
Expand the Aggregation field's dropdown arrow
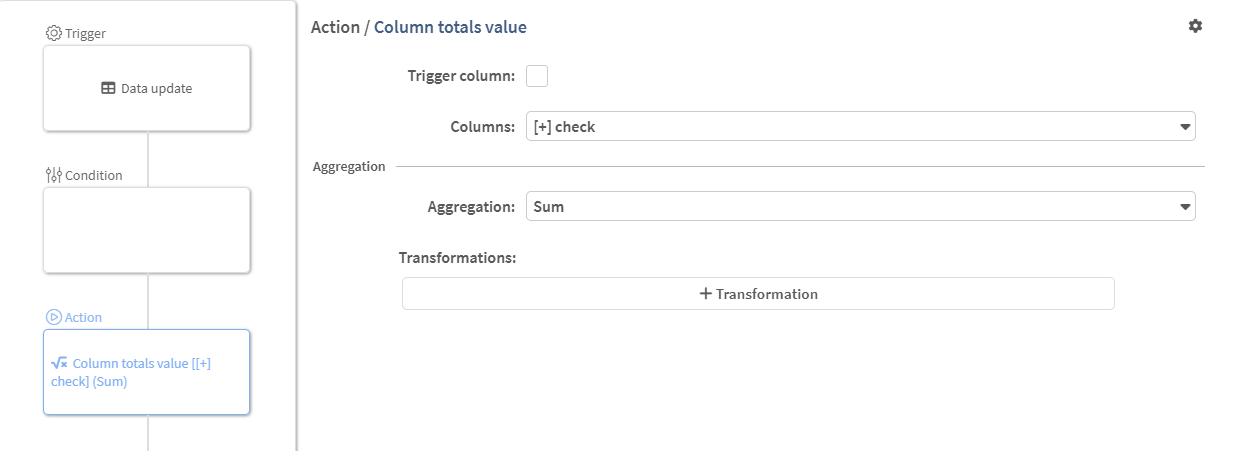pyautogui.click(x=1185, y=207)
